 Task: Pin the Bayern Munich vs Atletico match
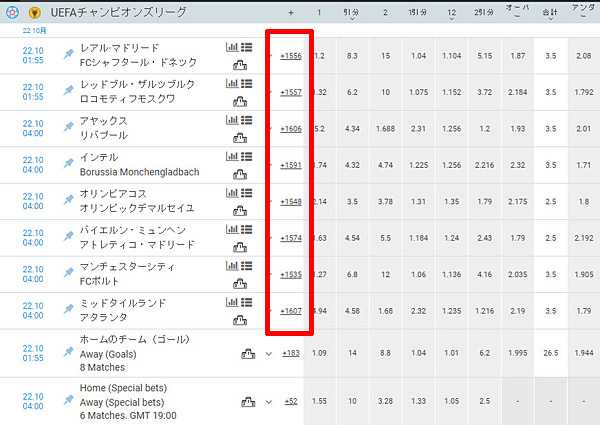68,236
